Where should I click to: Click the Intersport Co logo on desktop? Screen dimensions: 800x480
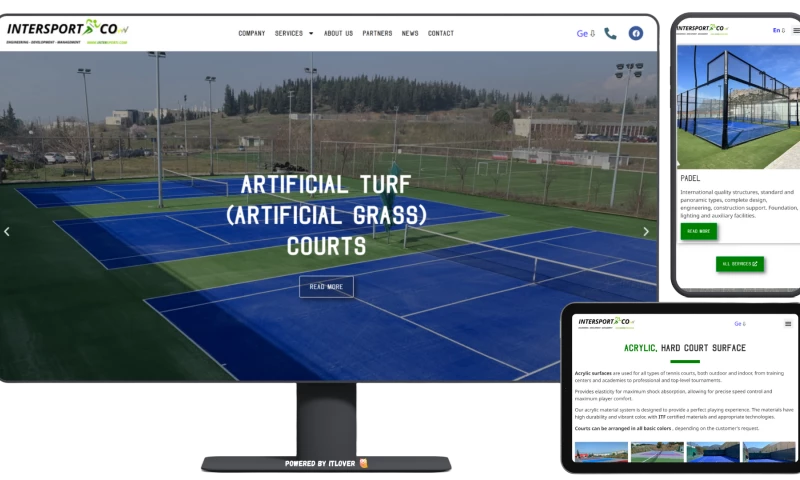(x=67, y=32)
